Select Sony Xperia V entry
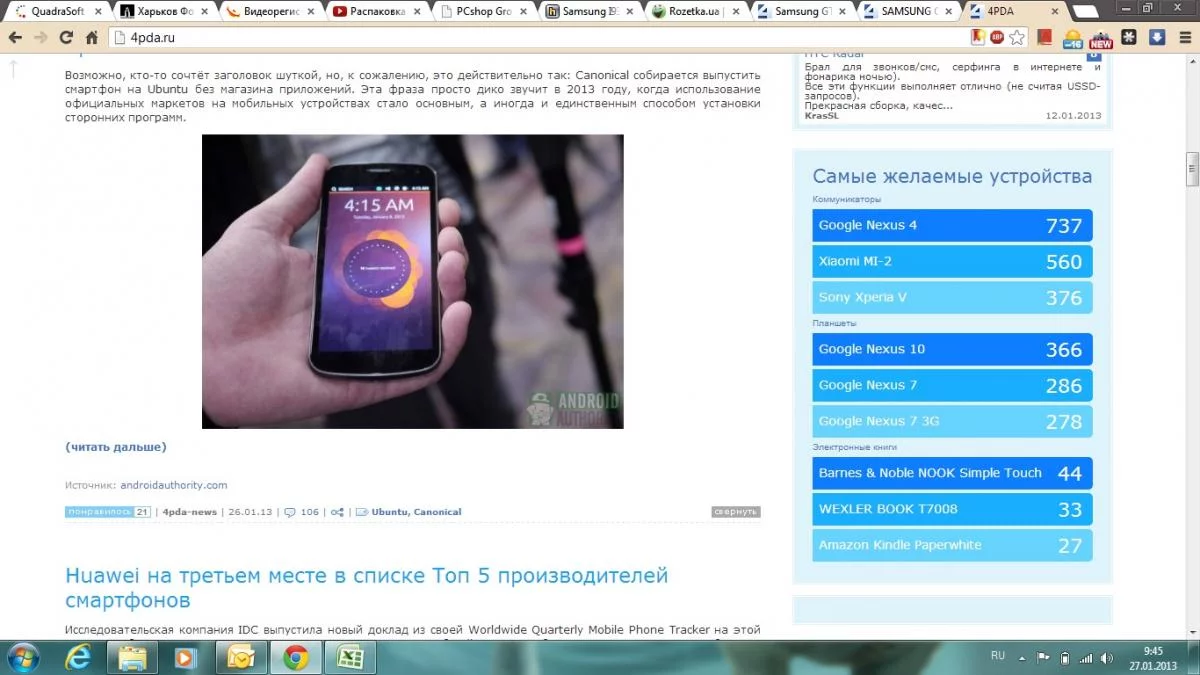1200x675 pixels. coord(952,297)
